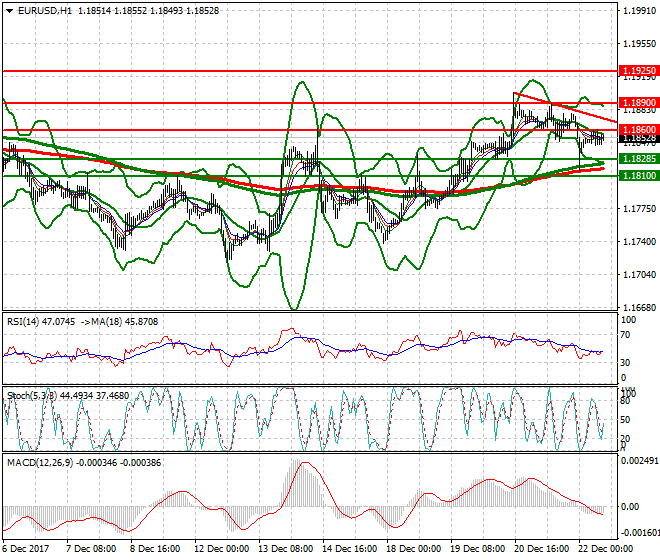Click the red 1.18900 price label
The image size is (660, 560).
[x=639, y=103]
